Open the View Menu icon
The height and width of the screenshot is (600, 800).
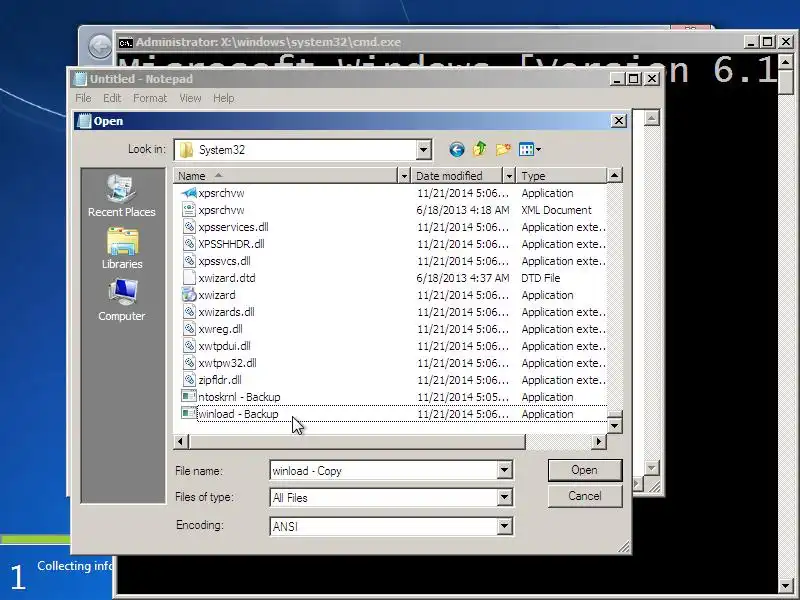(x=529, y=149)
